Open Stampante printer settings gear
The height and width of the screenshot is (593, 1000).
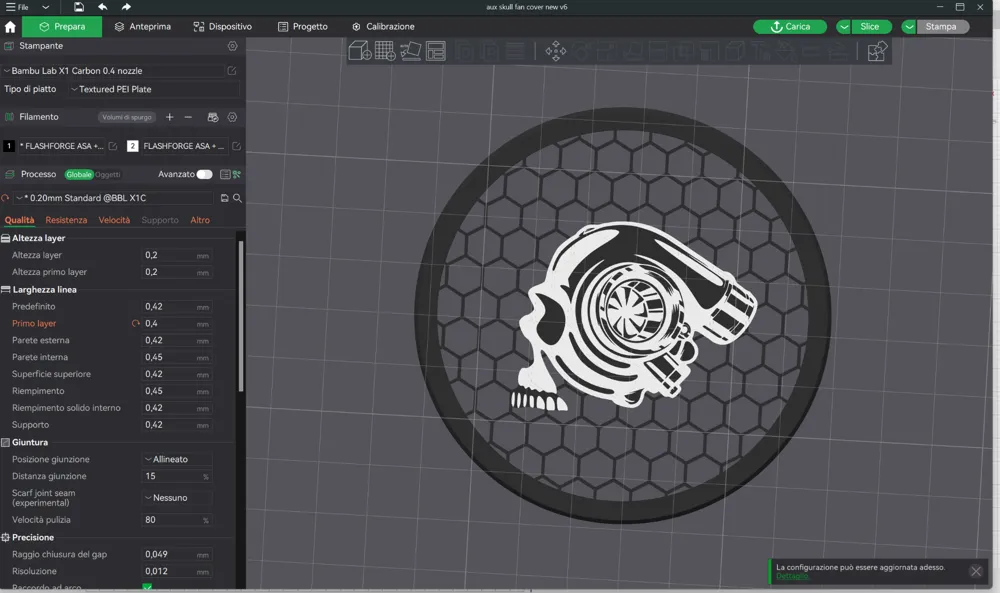pos(232,46)
